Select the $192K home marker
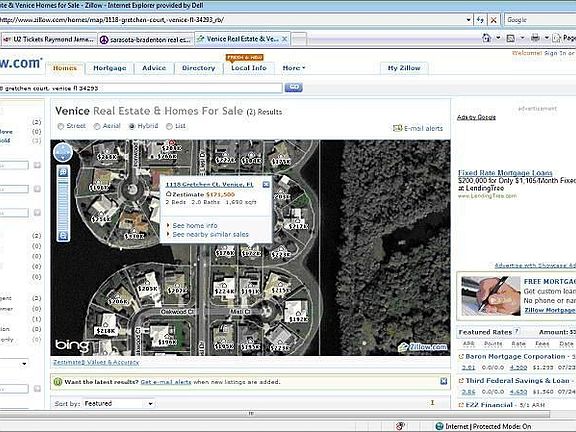 (x=298, y=317)
